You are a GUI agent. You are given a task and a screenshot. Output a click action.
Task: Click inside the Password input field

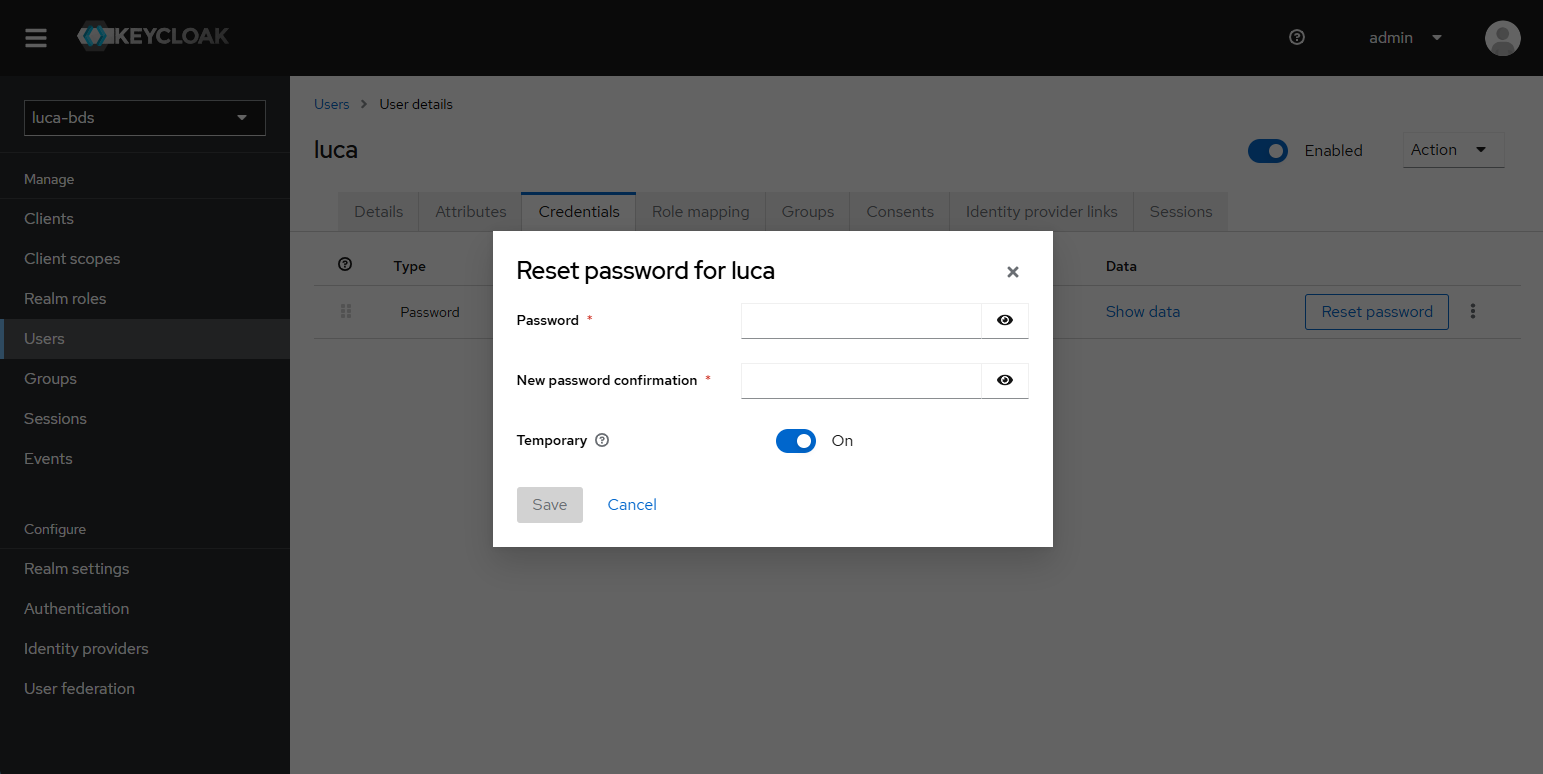[x=860, y=320]
